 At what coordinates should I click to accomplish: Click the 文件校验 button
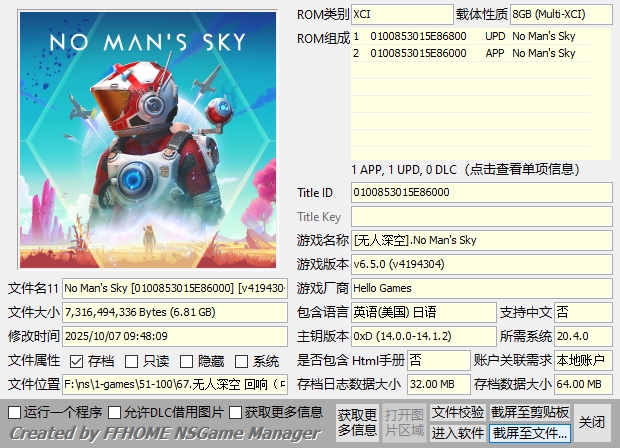click(x=457, y=412)
